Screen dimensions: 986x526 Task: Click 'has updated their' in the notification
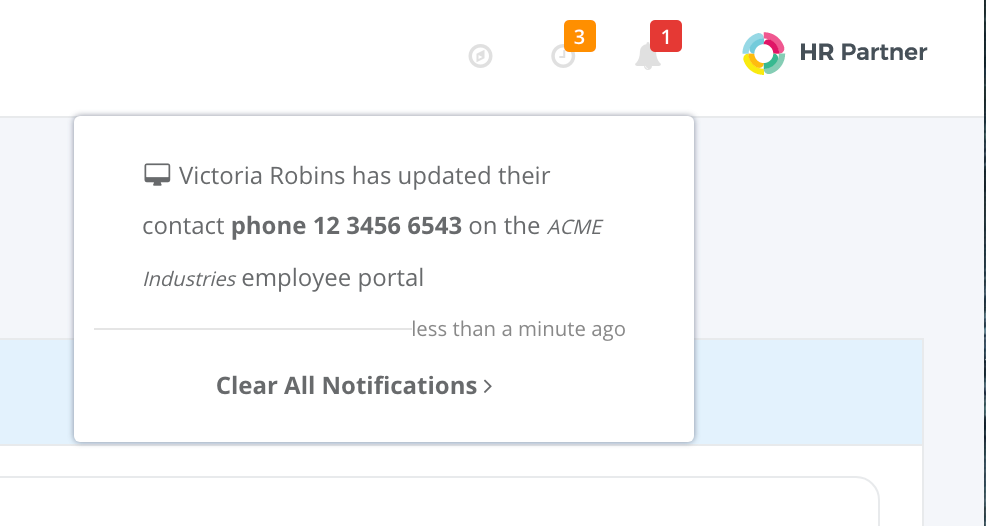451,176
